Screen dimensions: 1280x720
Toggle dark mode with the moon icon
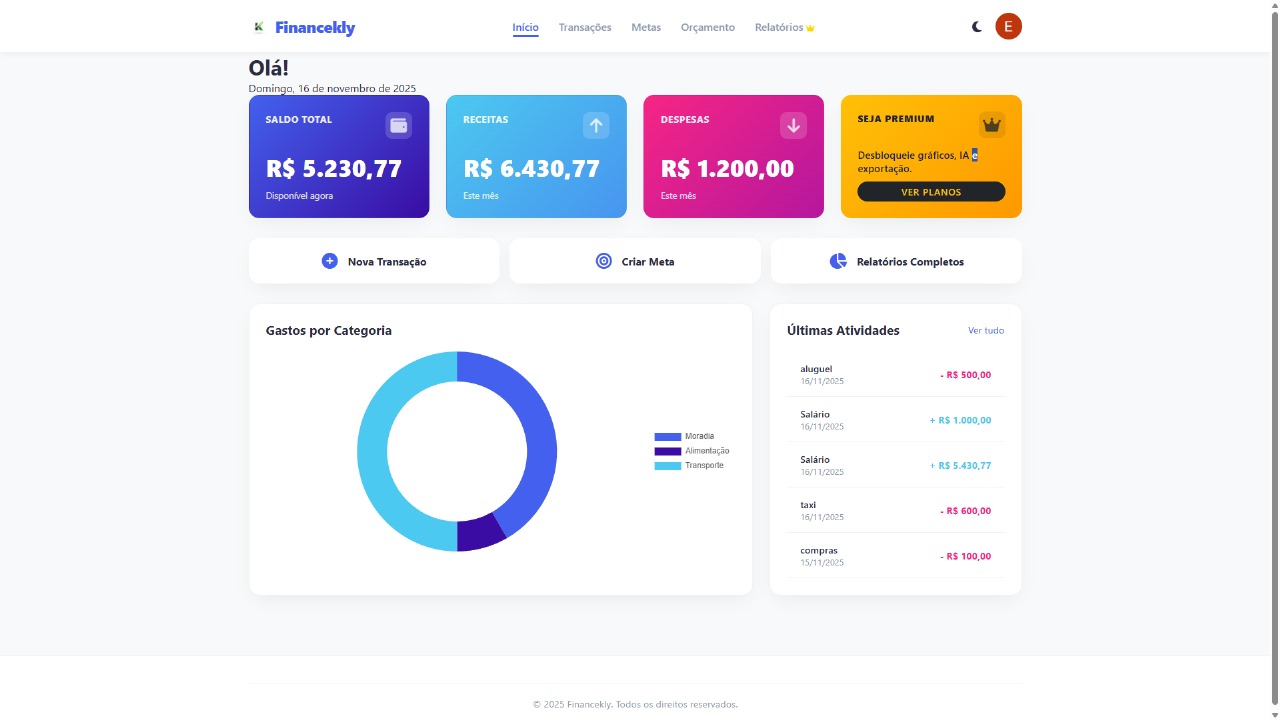(x=976, y=26)
